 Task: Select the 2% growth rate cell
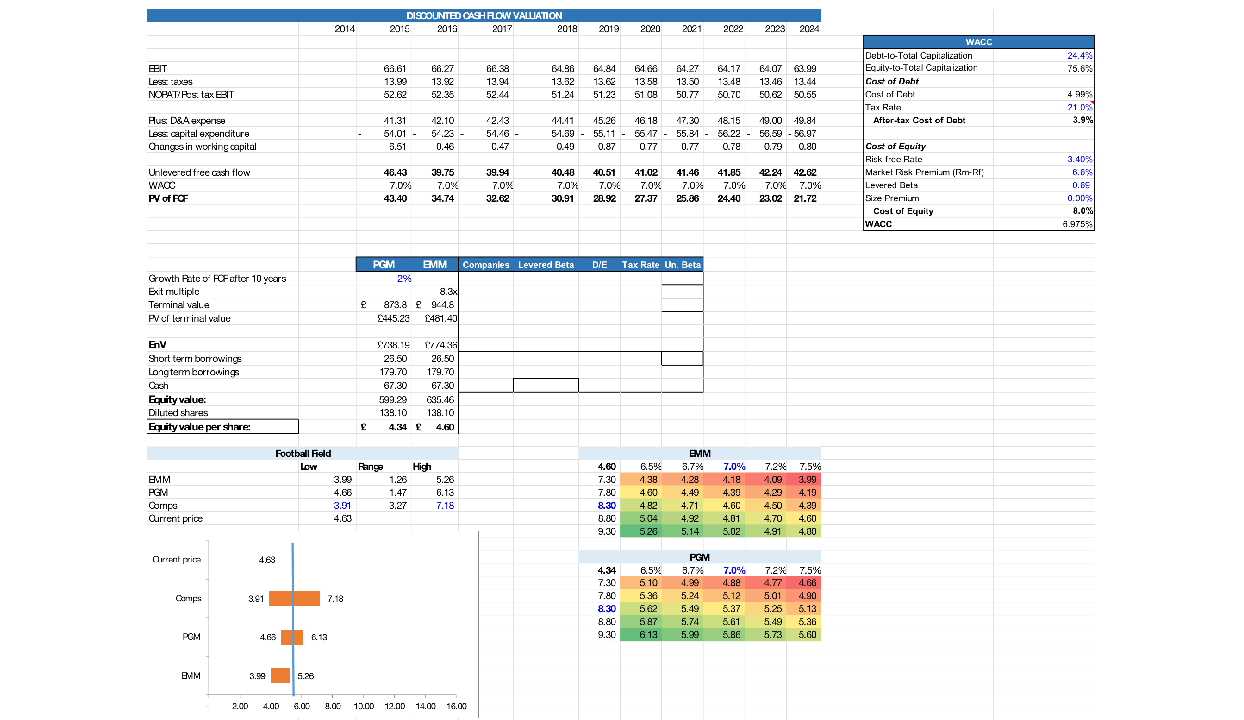404,279
